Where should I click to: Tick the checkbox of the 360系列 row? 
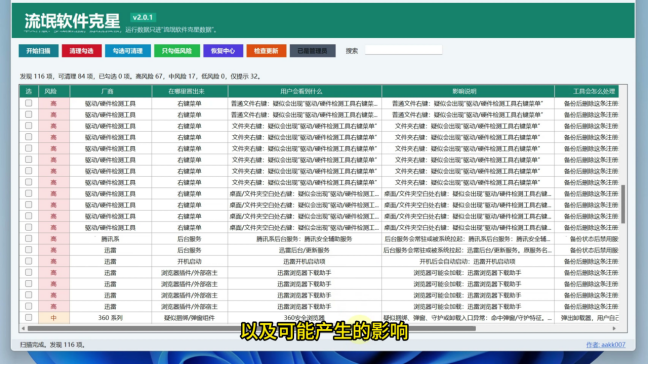coord(29,317)
